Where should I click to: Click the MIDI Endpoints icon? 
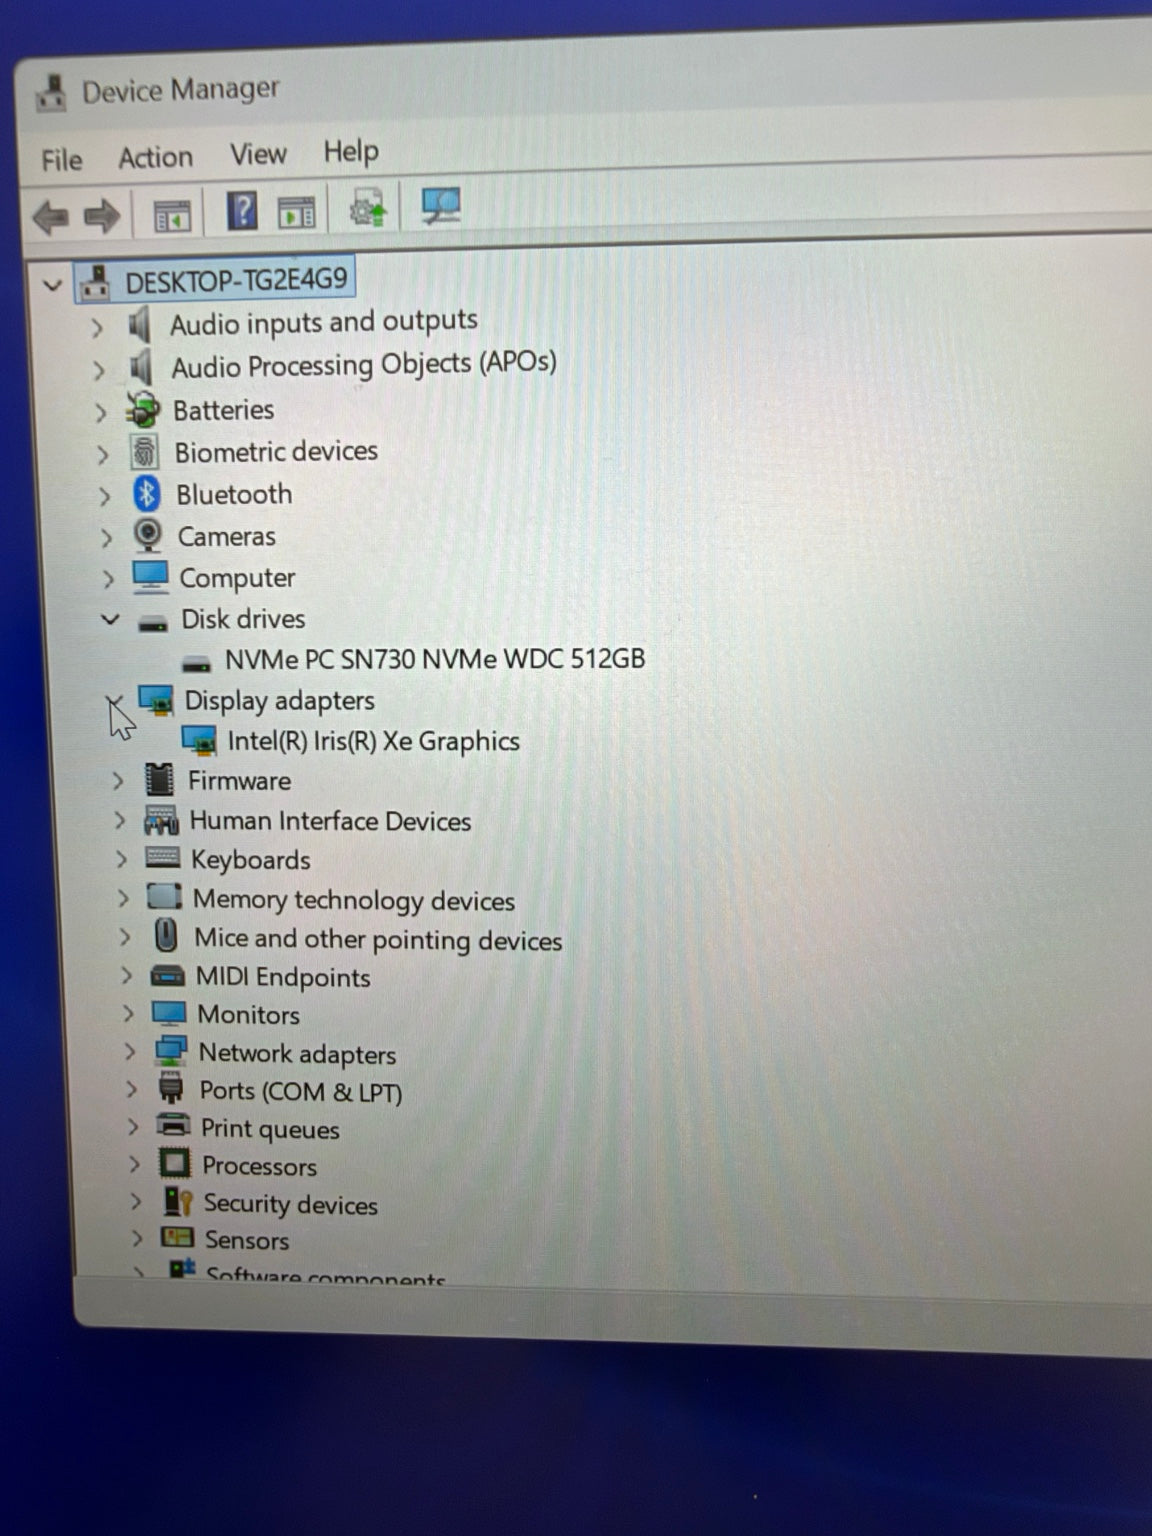[x=168, y=976]
